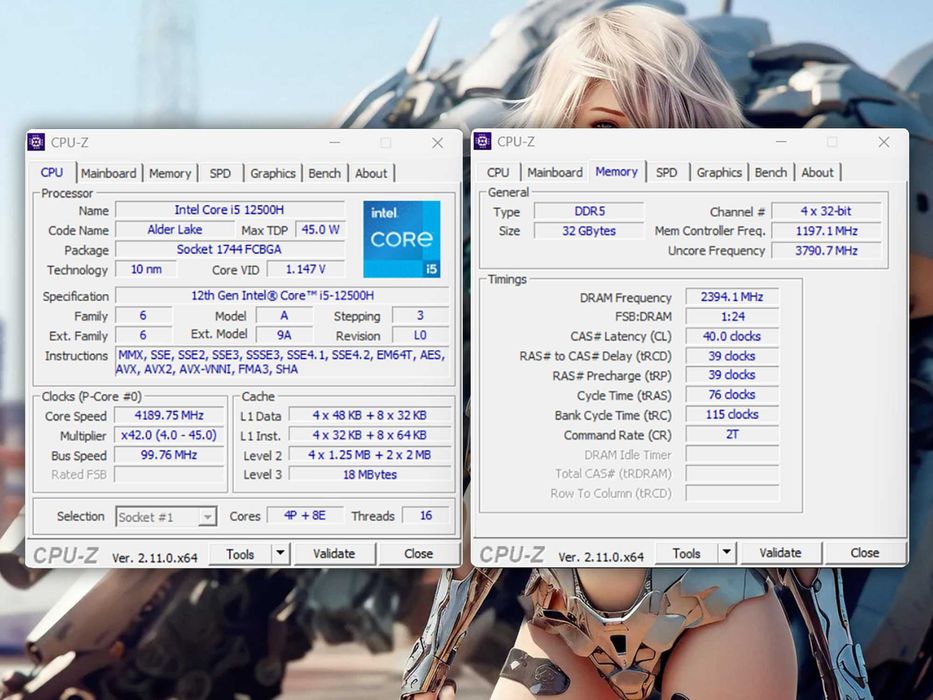Click the 'DDR5' memory type value

point(589,211)
